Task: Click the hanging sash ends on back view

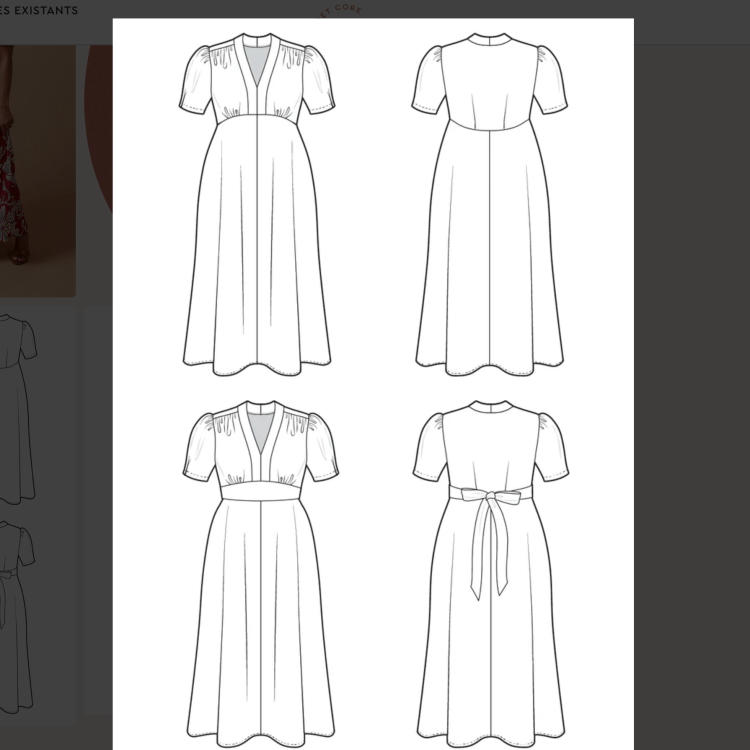Action: (x=489, y=550)
